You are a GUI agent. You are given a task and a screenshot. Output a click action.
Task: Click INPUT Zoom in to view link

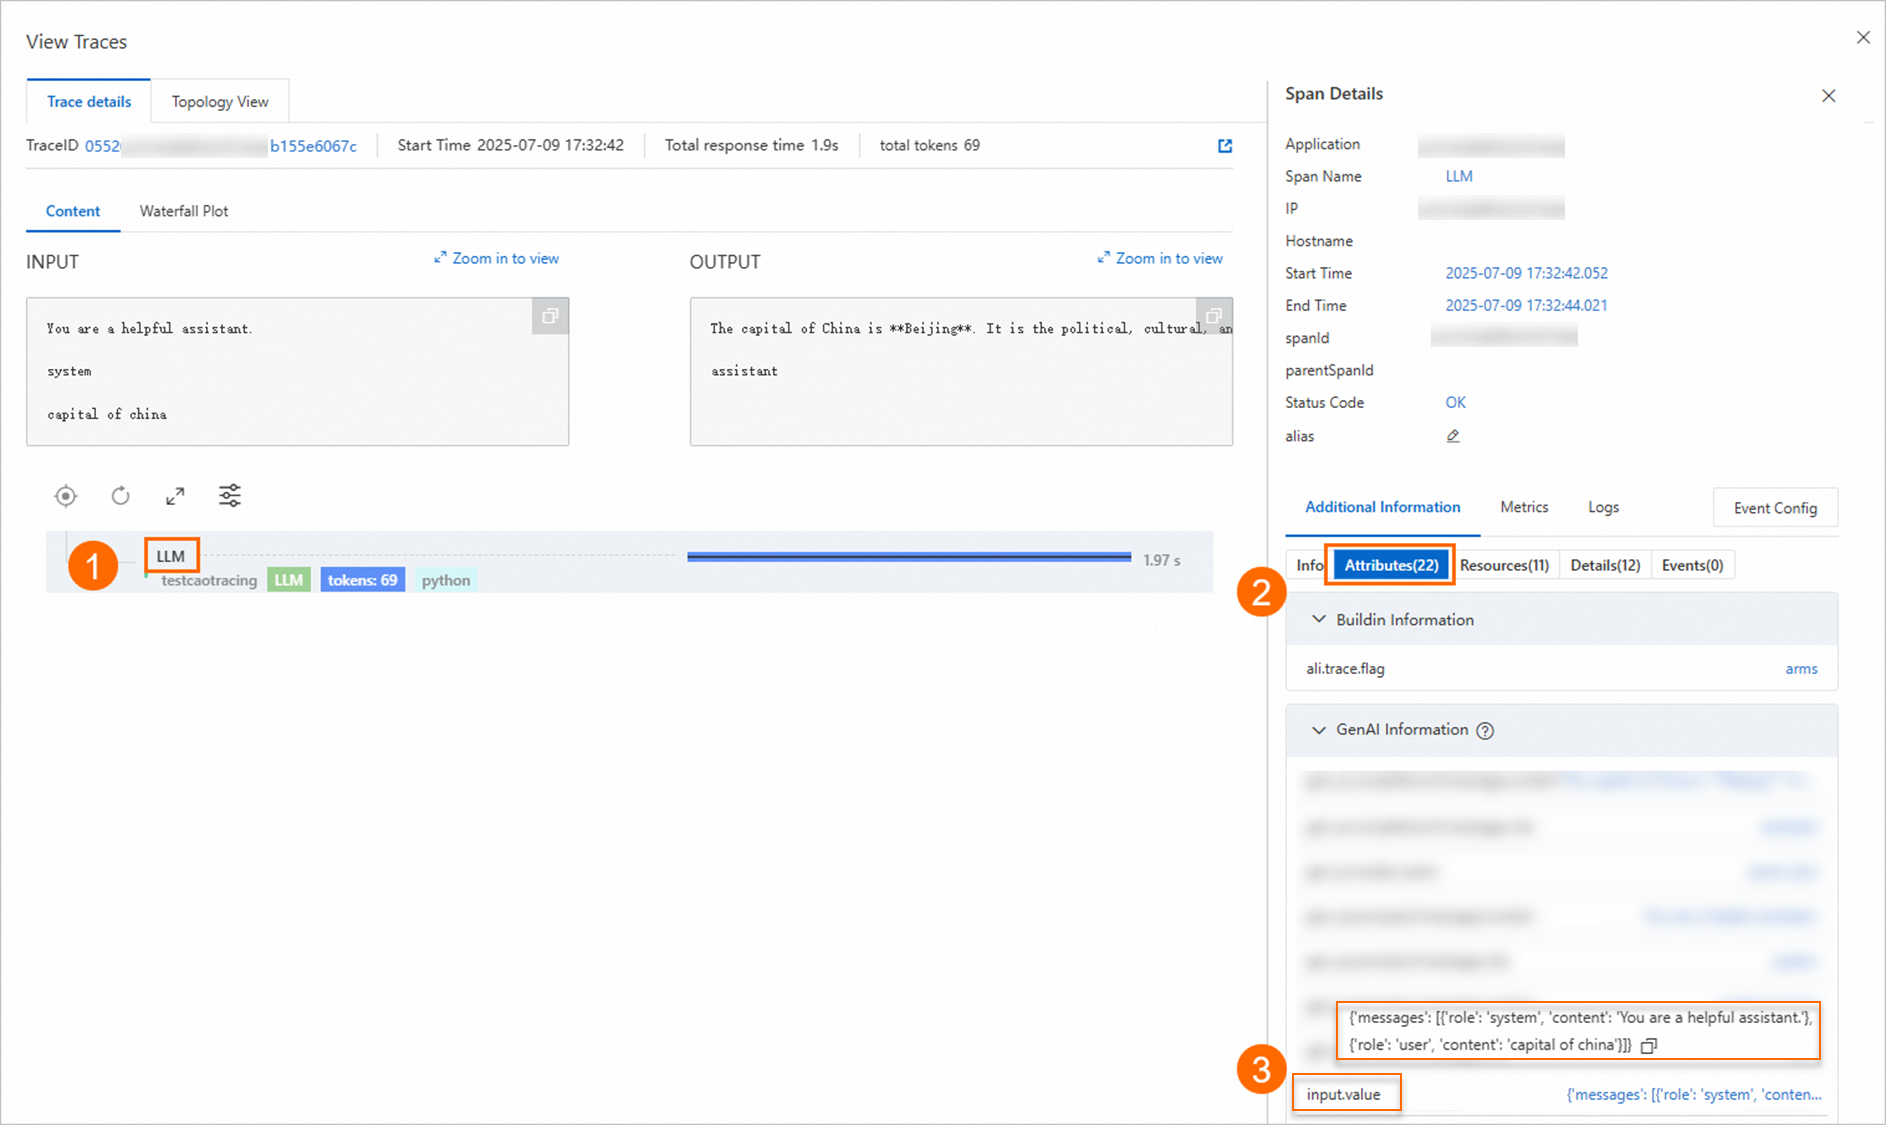click(496, 258)
